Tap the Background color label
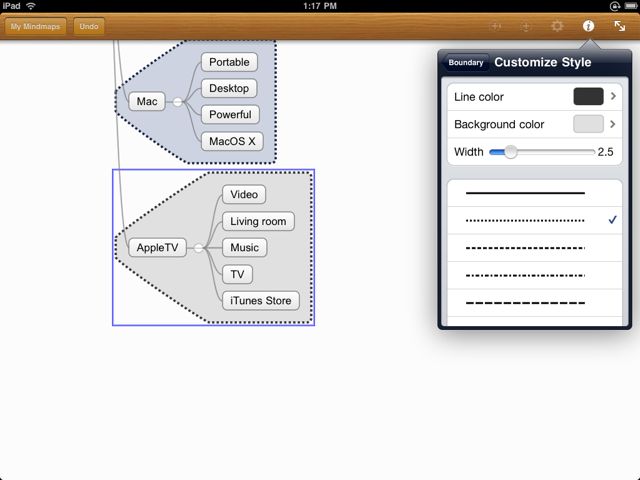 coord(499,124)
